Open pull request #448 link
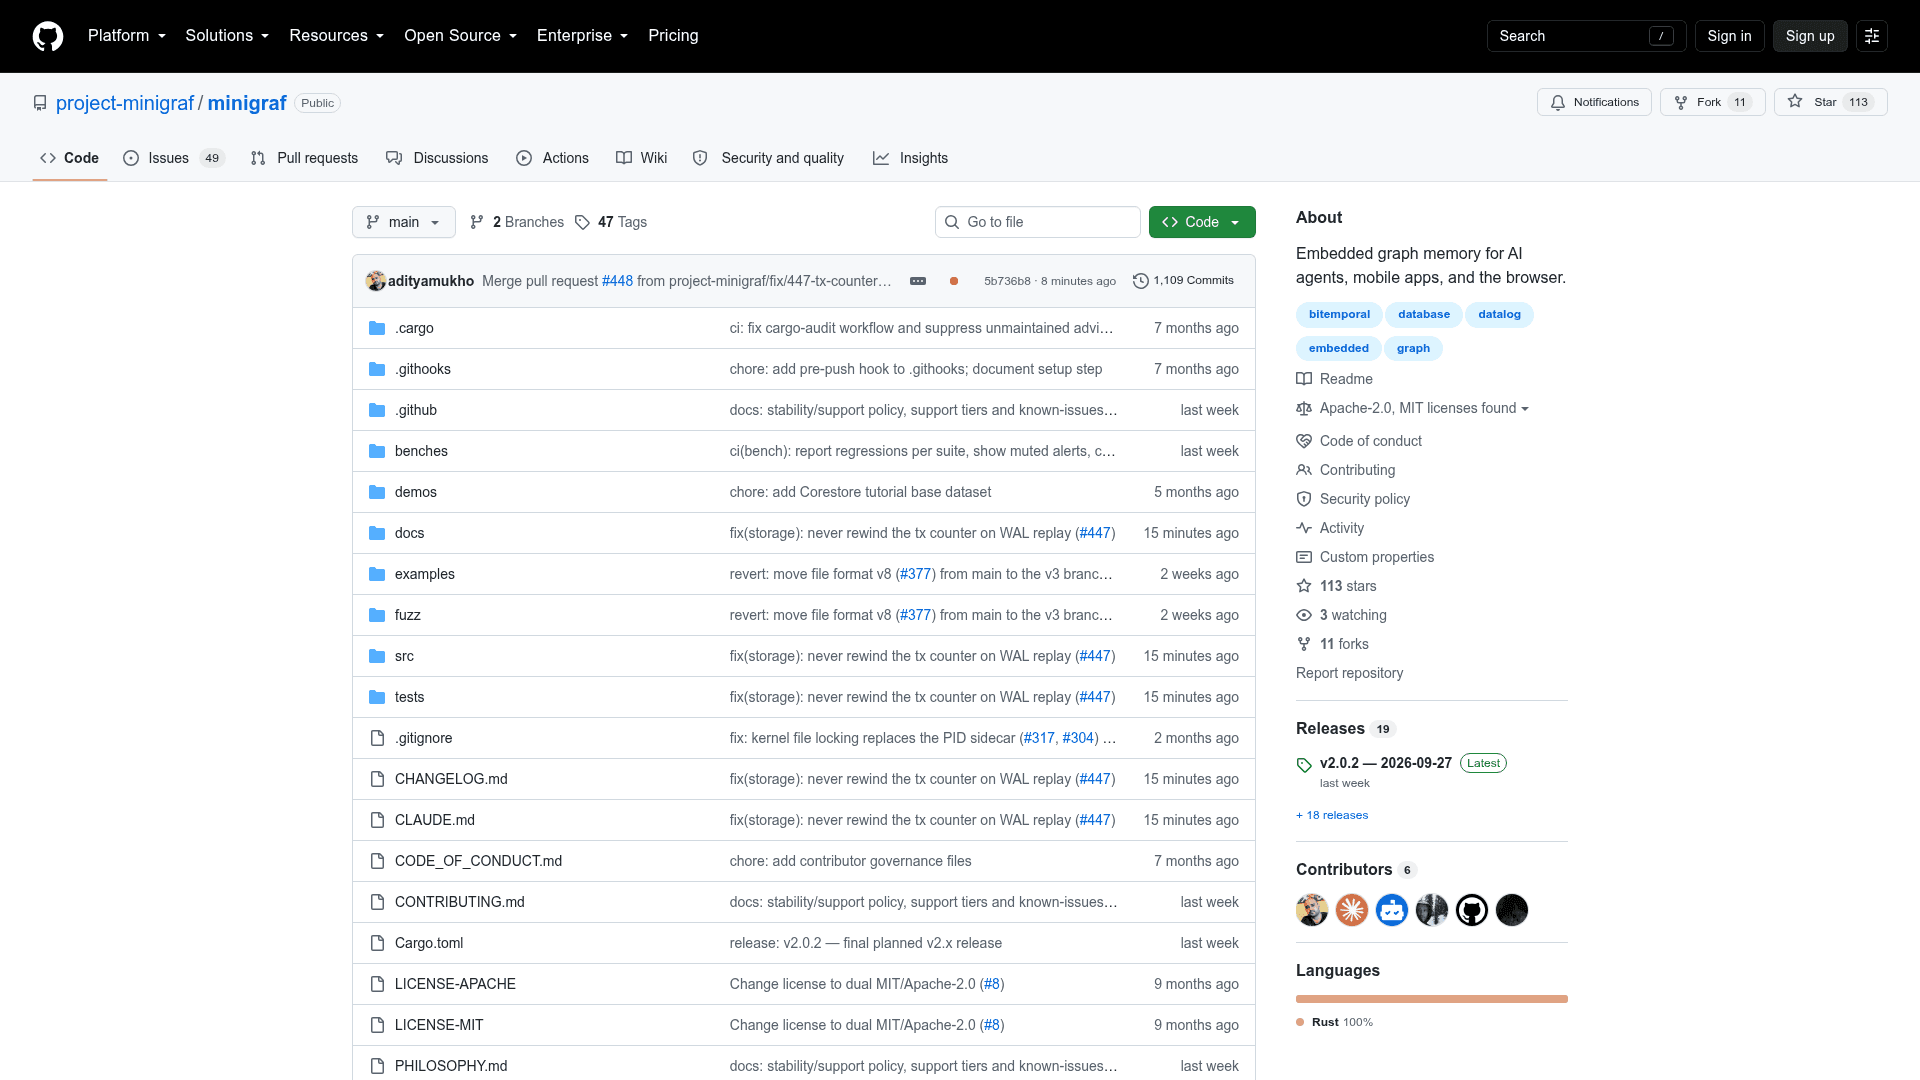This screenshot has width=1920, height=1080. coord(617,281)
